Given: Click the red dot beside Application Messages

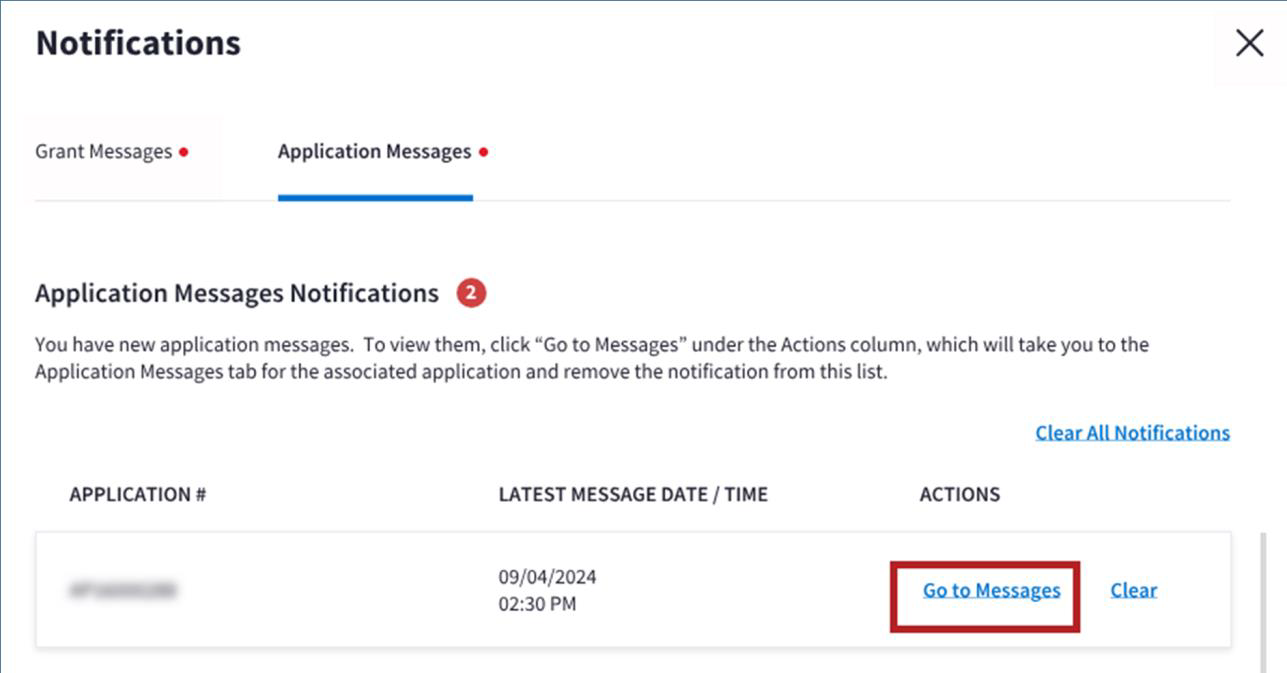Looking at the screenshot, I should click(483, 153).
